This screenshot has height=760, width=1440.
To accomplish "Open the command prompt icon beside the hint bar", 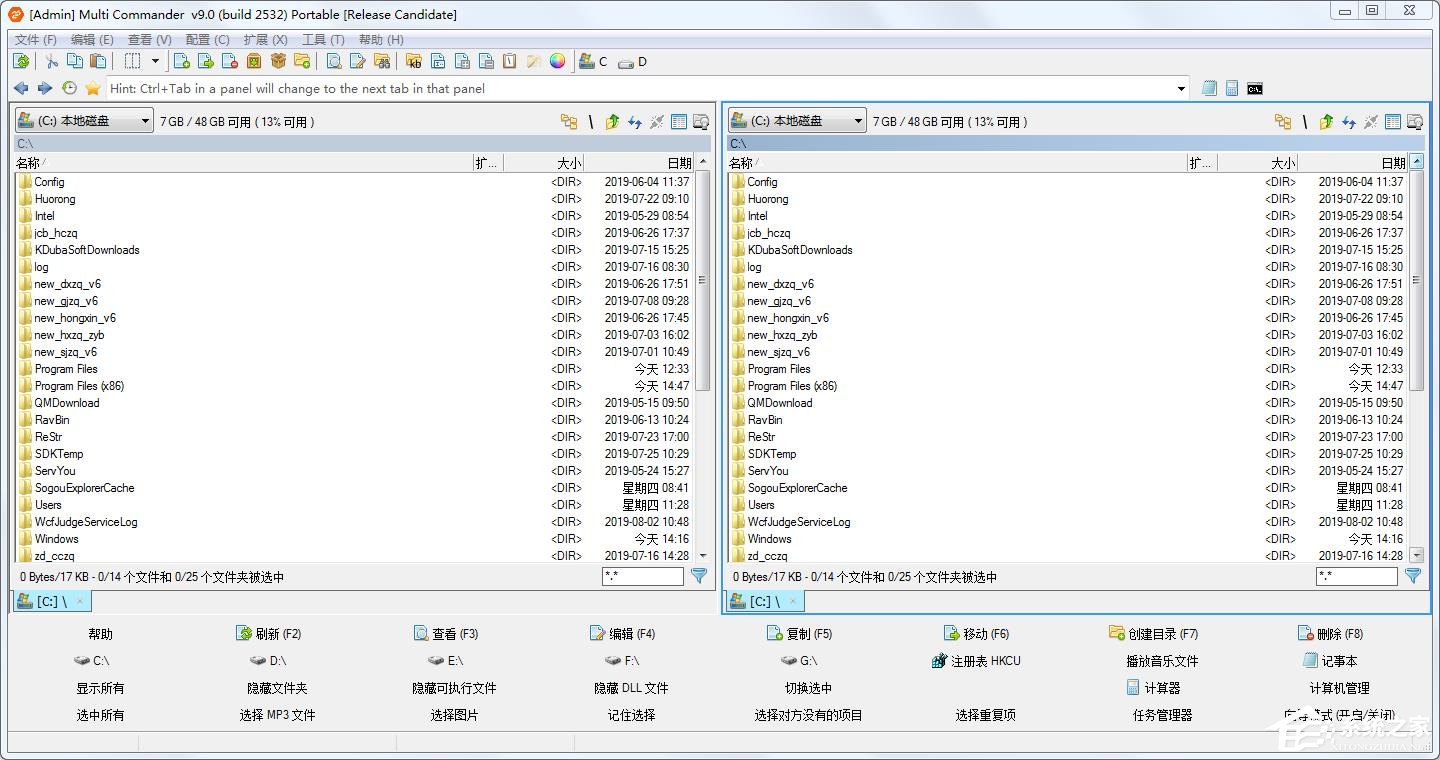I will tap(1254, 89).
